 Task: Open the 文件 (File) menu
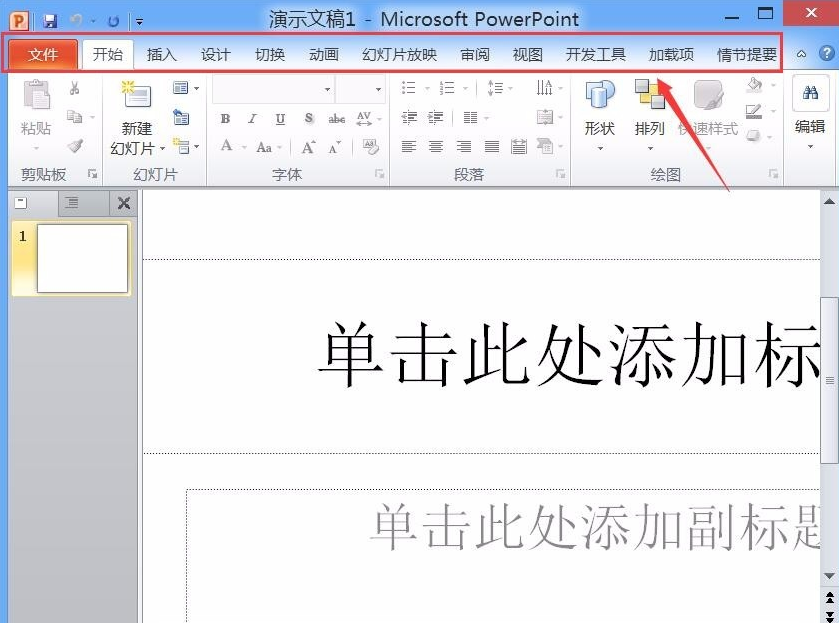click(x=42, y=54)
